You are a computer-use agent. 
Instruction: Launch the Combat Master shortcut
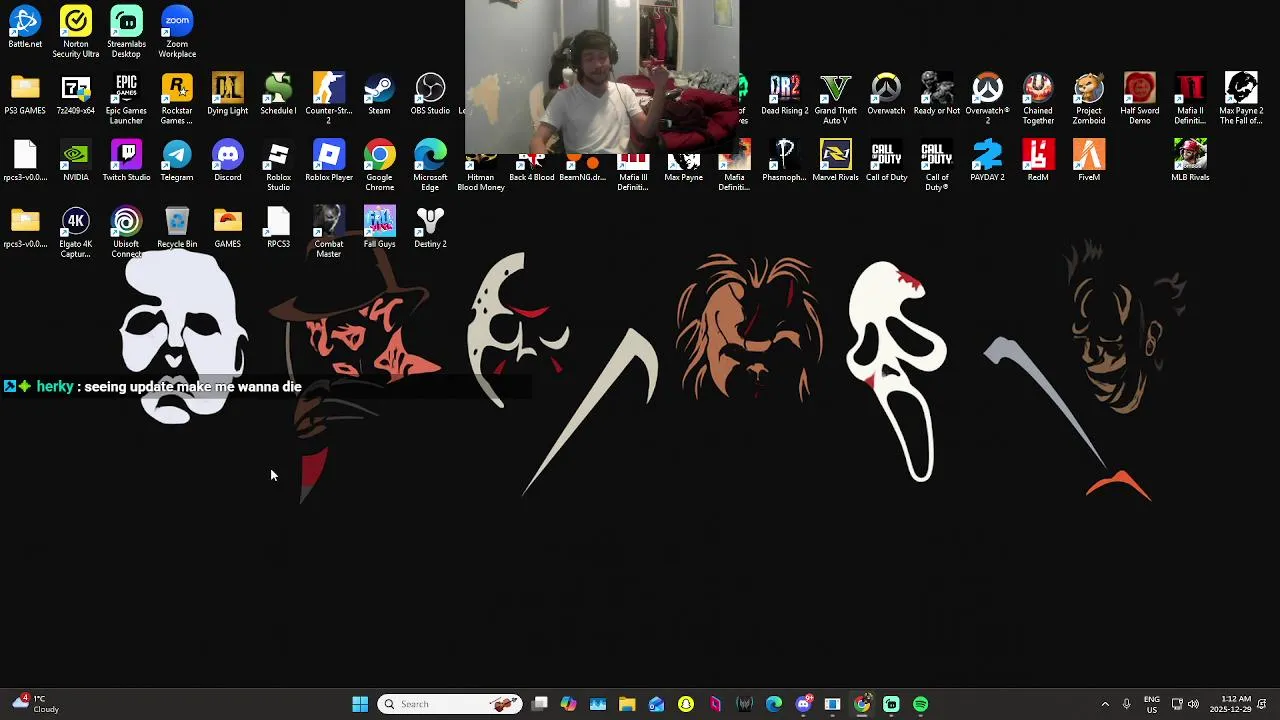[329, 232]
